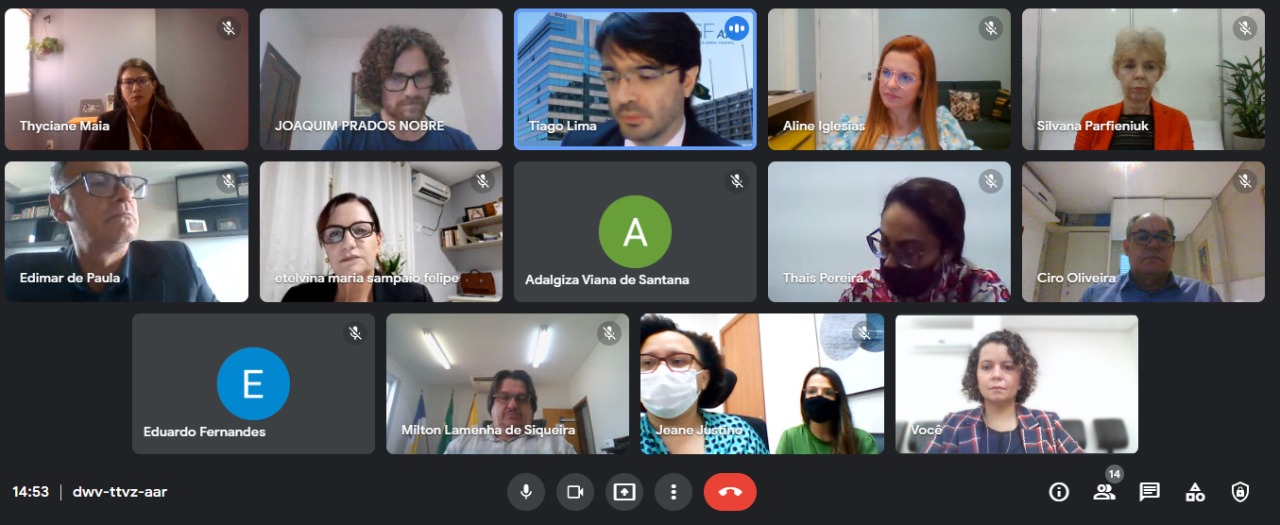Click participant count badge 14

tap(1114, 474)
